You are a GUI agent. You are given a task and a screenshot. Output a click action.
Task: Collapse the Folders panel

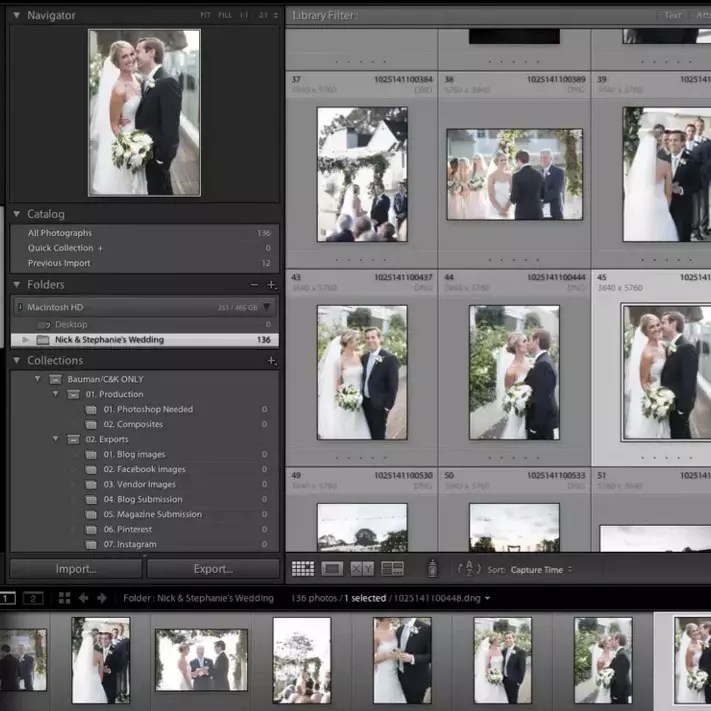(17, 284)
